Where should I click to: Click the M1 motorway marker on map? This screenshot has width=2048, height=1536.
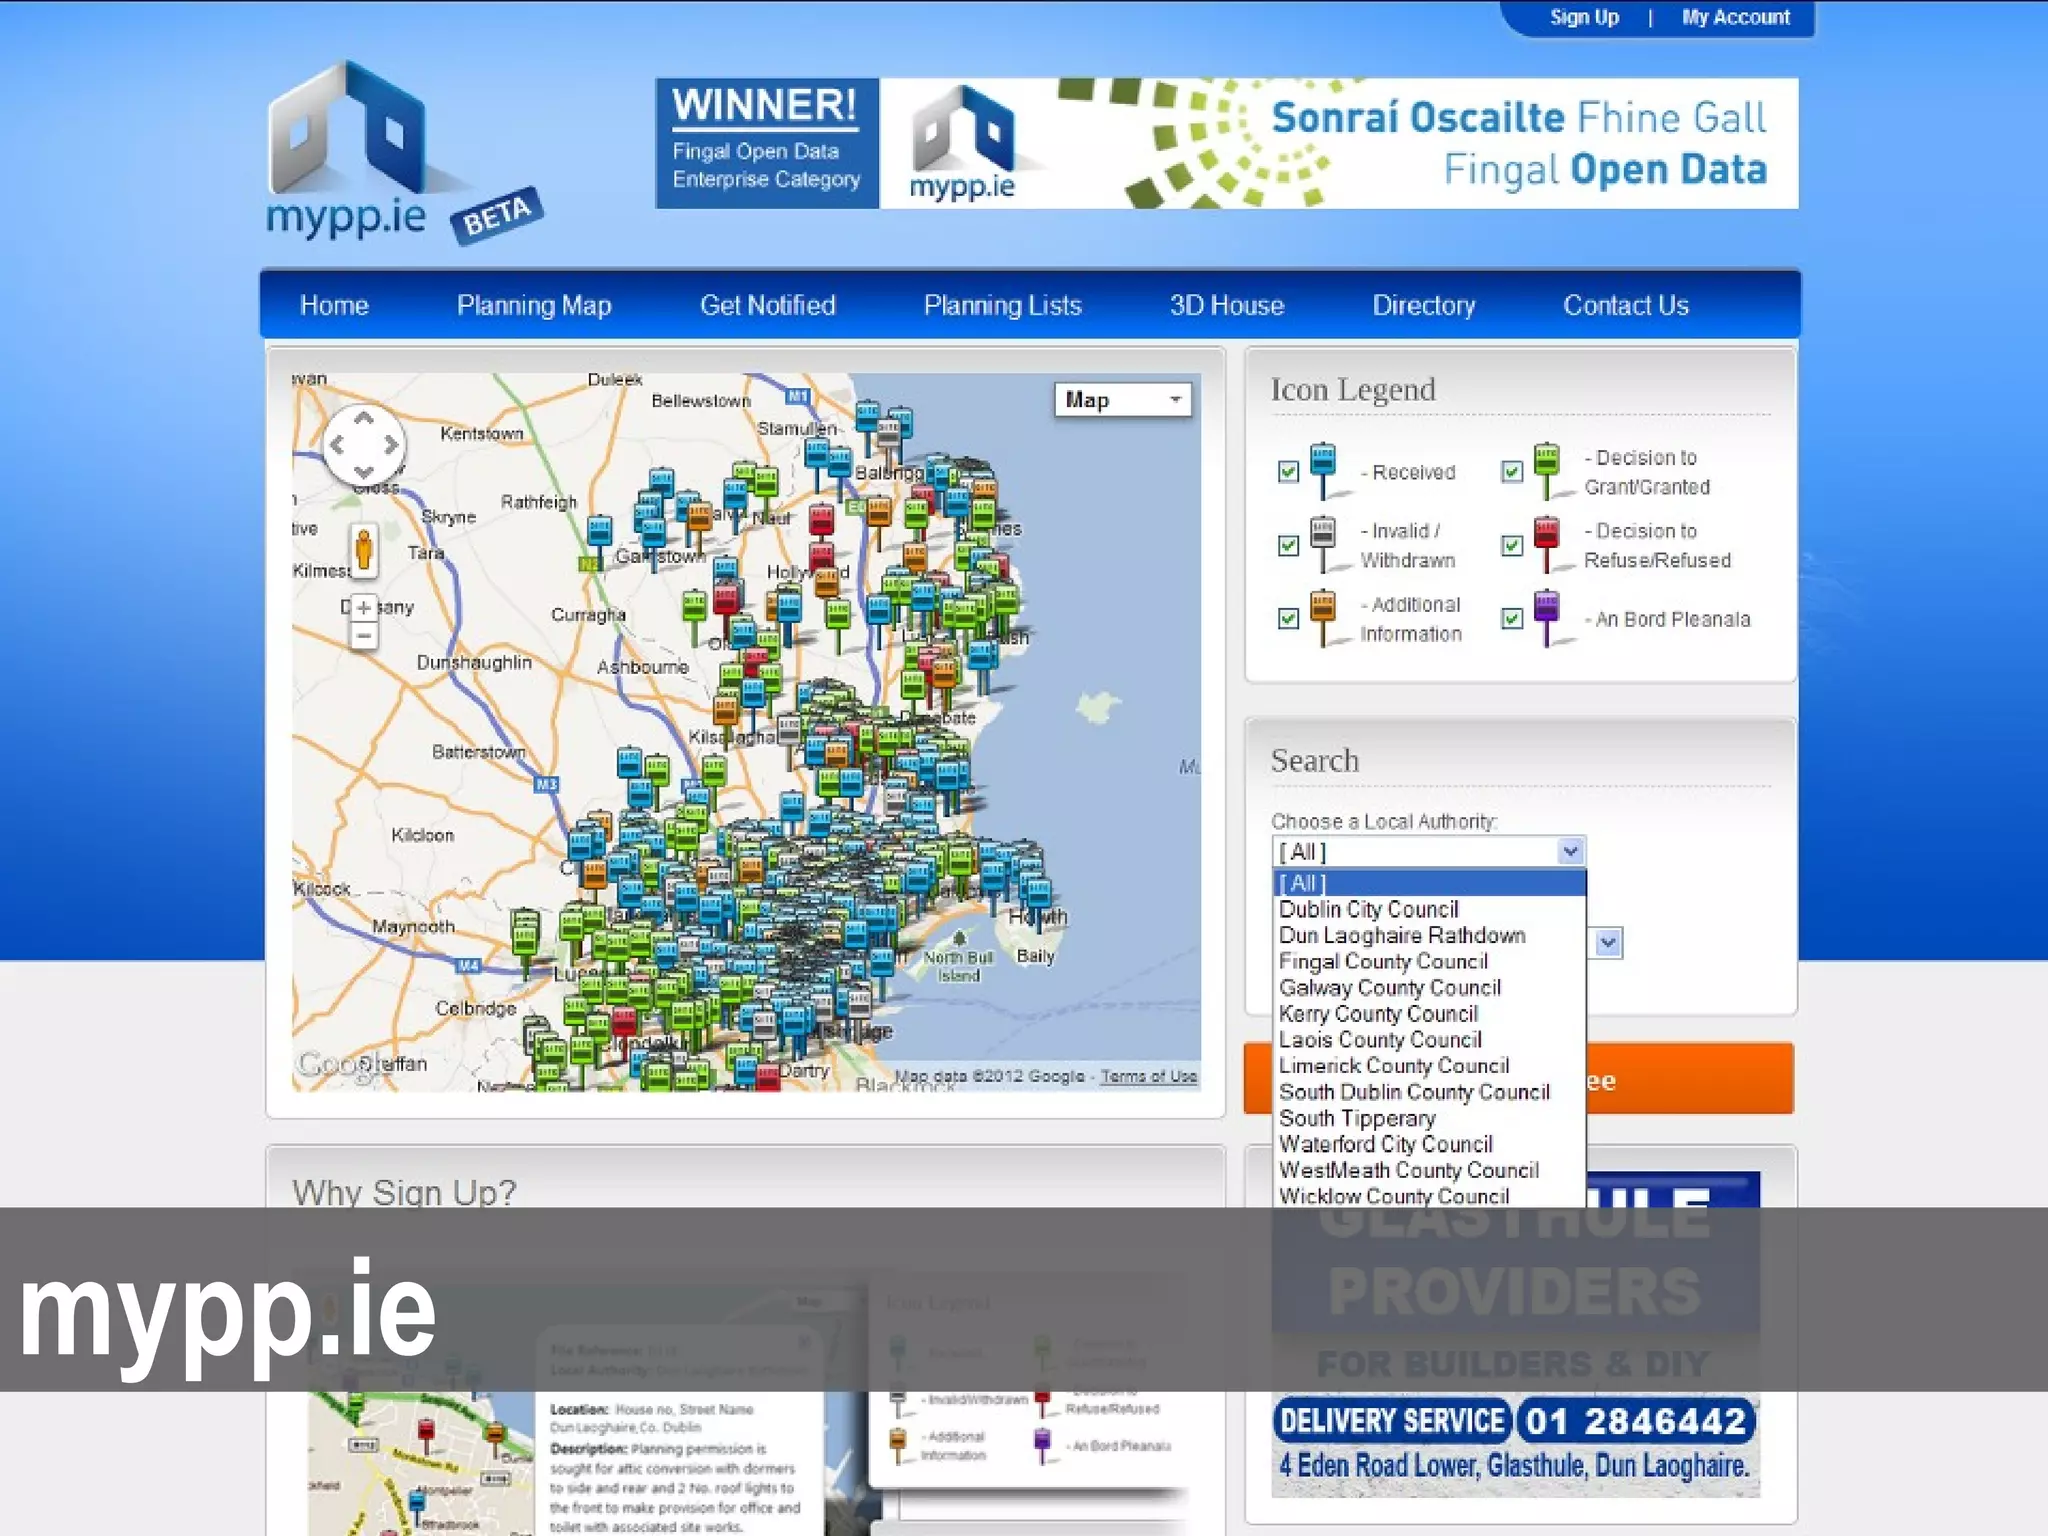797,396
